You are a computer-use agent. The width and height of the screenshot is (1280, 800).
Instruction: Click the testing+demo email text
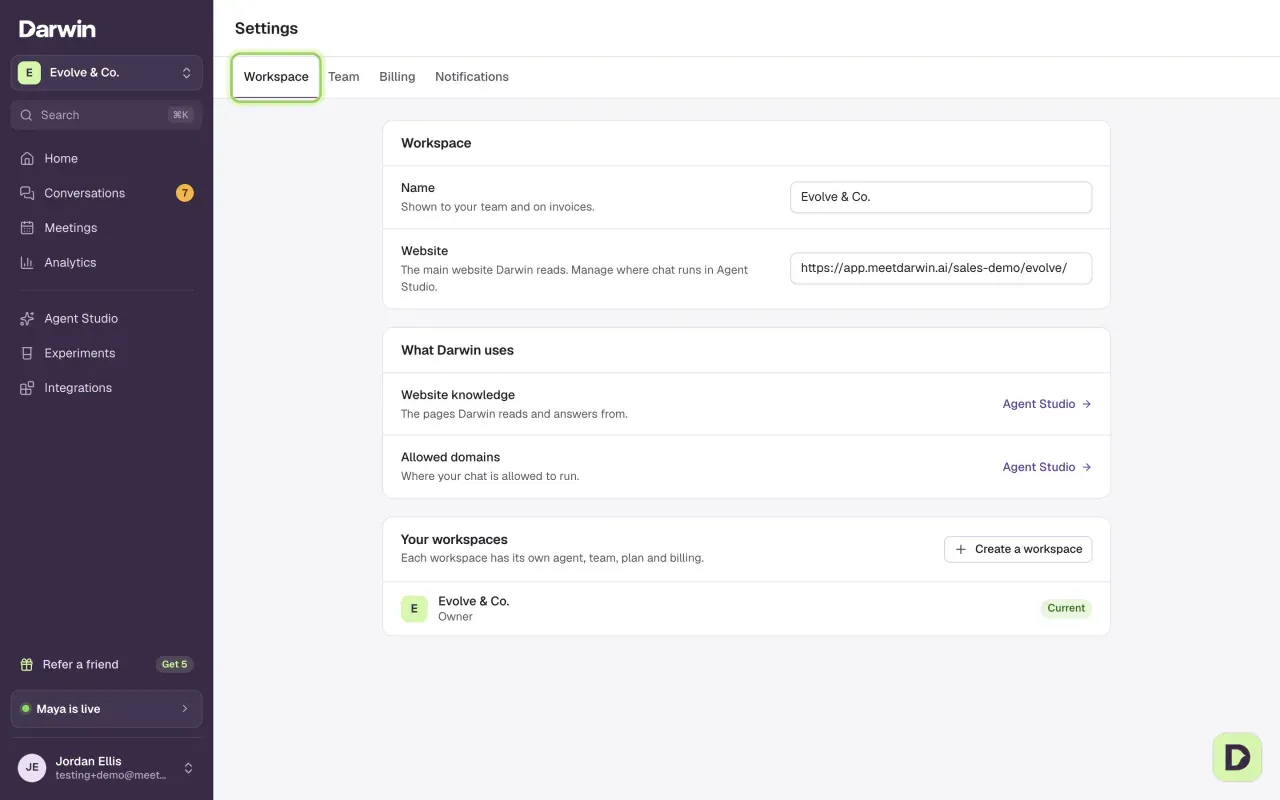coord(111,775)
